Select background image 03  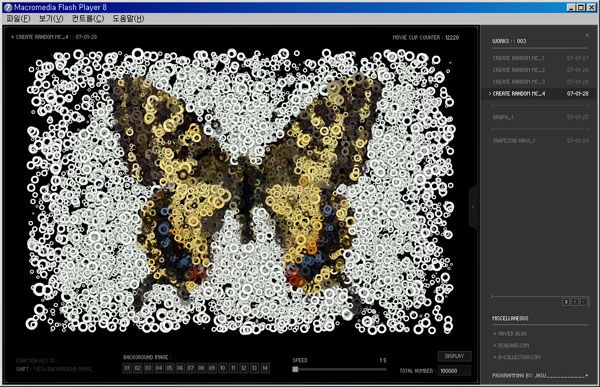[148, 368]
